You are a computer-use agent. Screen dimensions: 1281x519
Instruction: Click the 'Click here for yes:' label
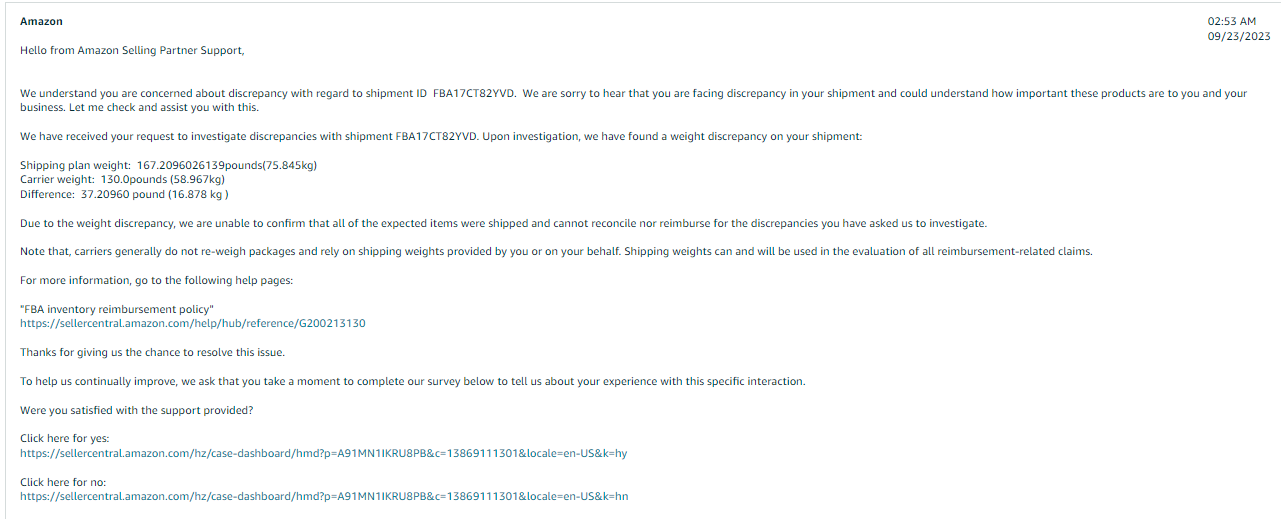coord(65,439)
